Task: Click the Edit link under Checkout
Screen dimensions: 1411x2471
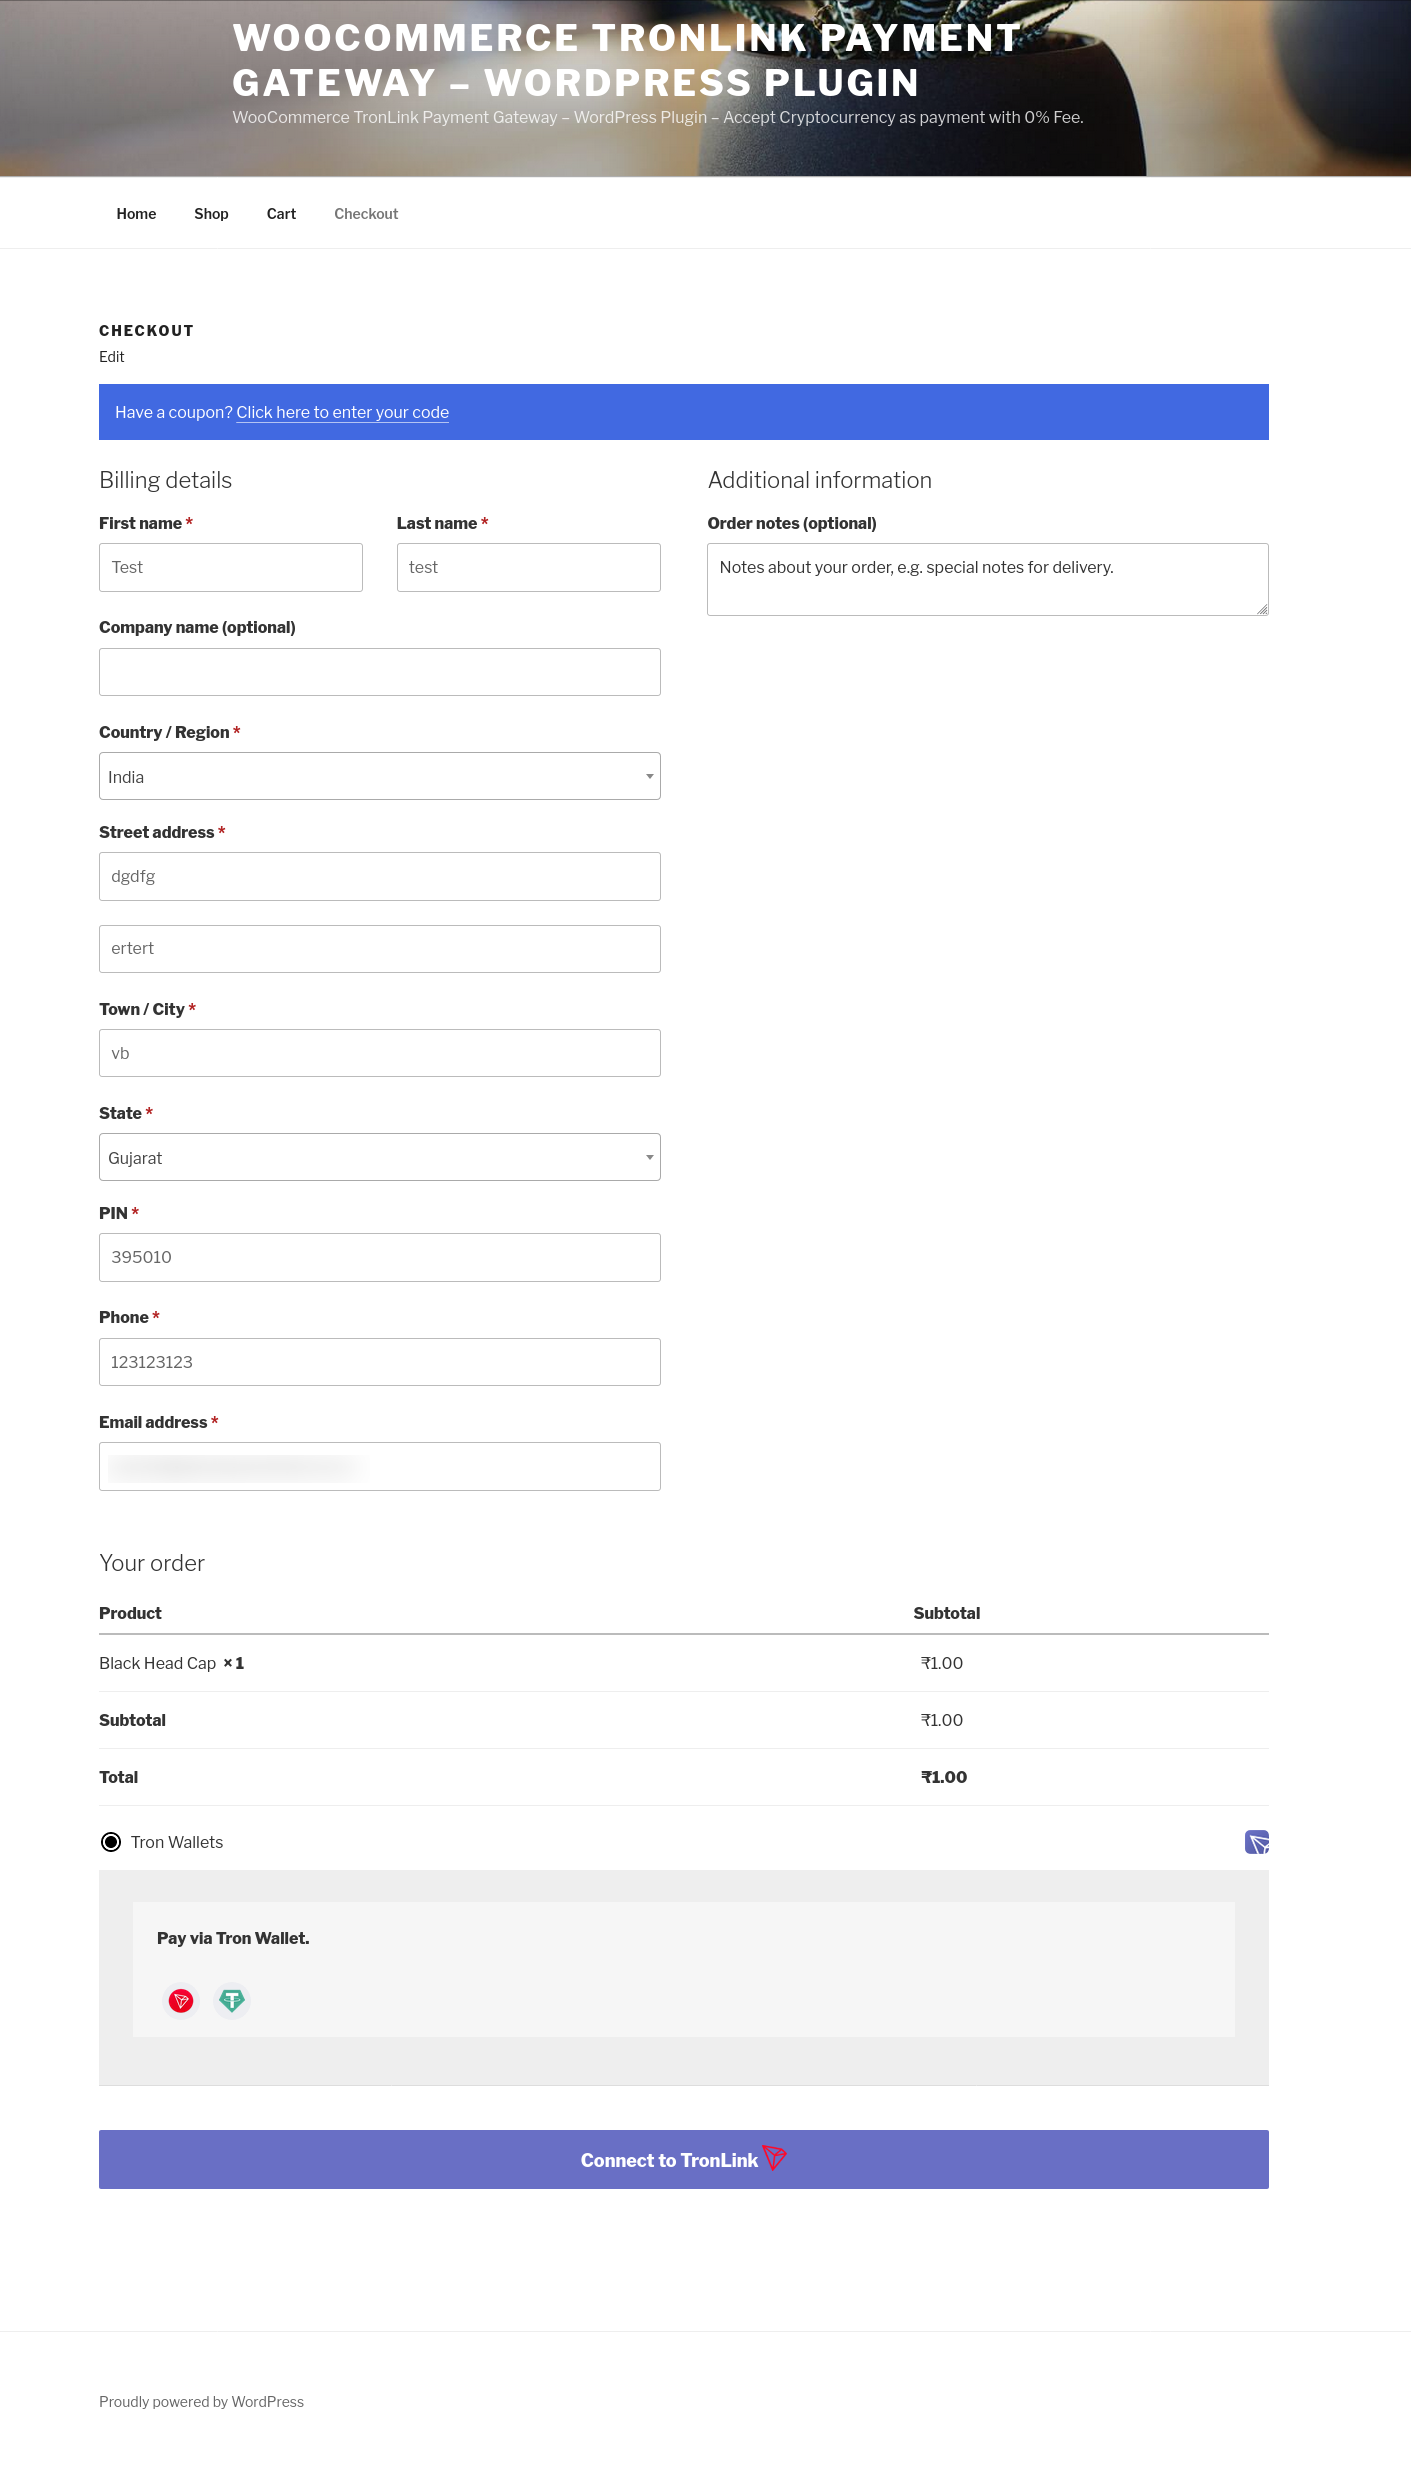Action: [x=112, y=357]
